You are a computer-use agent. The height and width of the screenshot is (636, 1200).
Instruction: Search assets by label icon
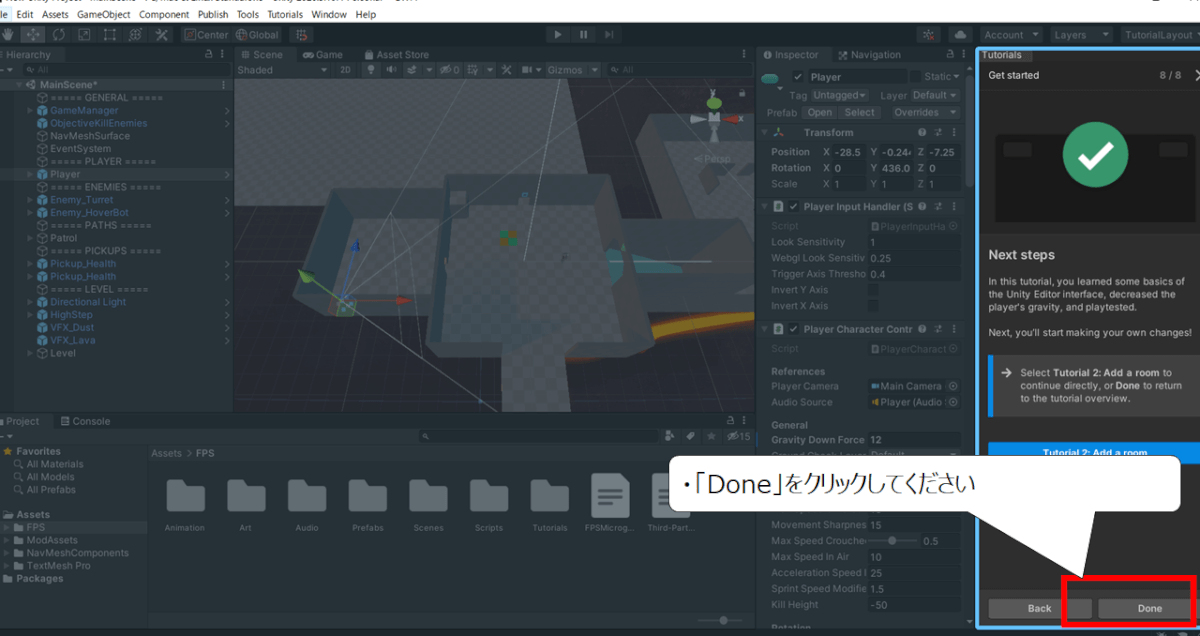click(690, 436)
